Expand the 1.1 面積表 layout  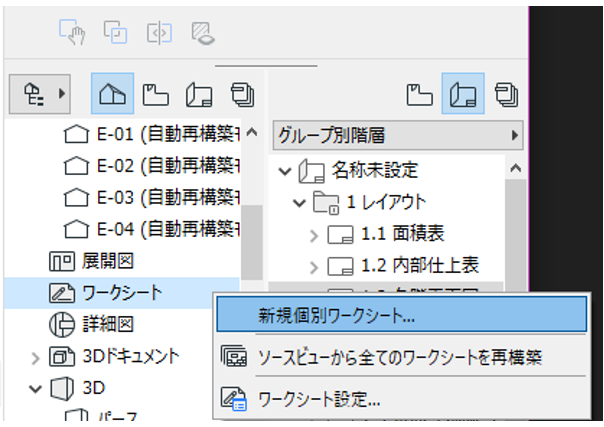coord(314,236)
